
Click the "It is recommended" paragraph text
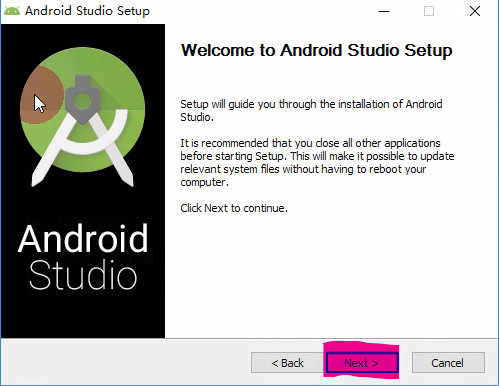[317, 163]
